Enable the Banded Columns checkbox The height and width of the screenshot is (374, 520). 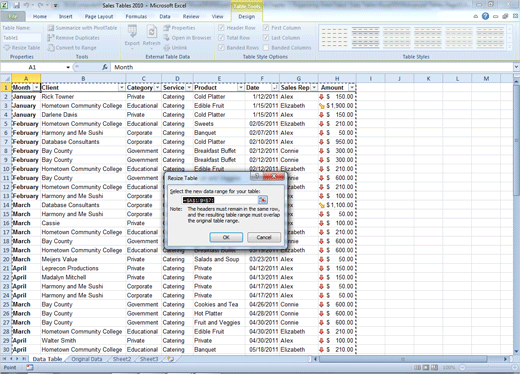[266, 48]
